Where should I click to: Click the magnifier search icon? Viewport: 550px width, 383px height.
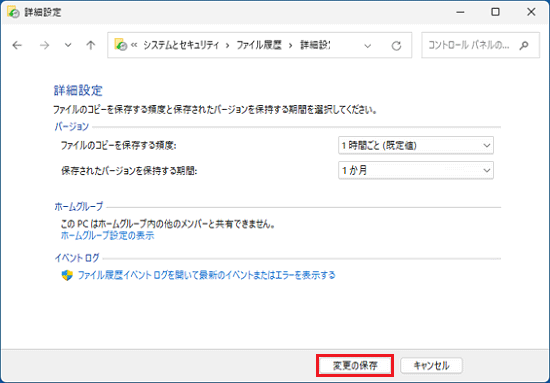524,45
